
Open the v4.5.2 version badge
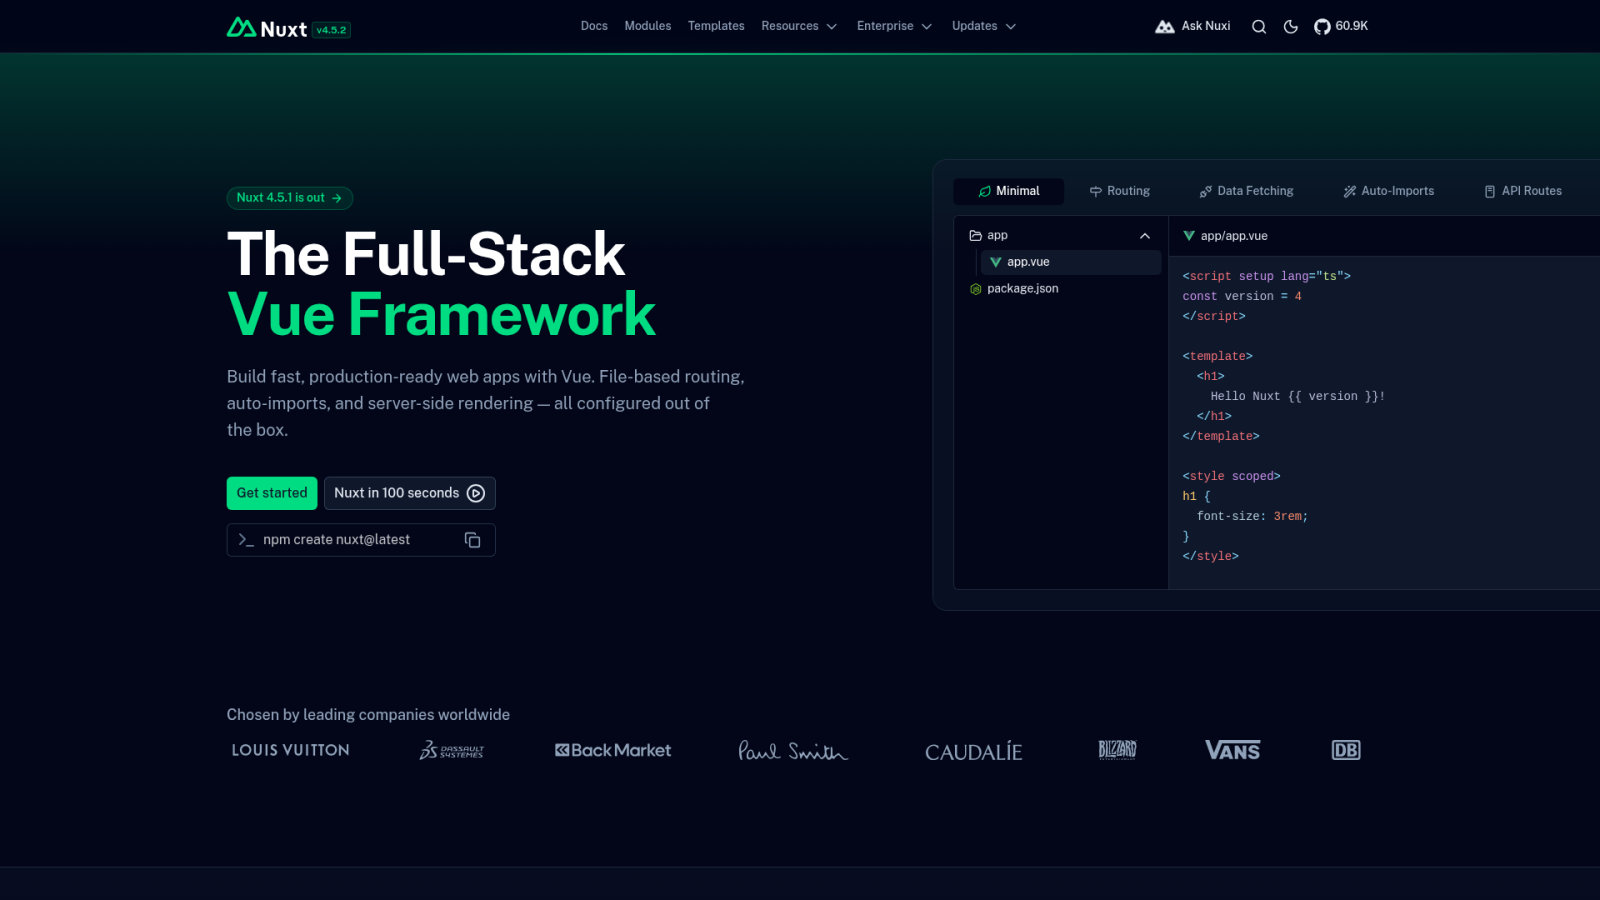(331, 30)
